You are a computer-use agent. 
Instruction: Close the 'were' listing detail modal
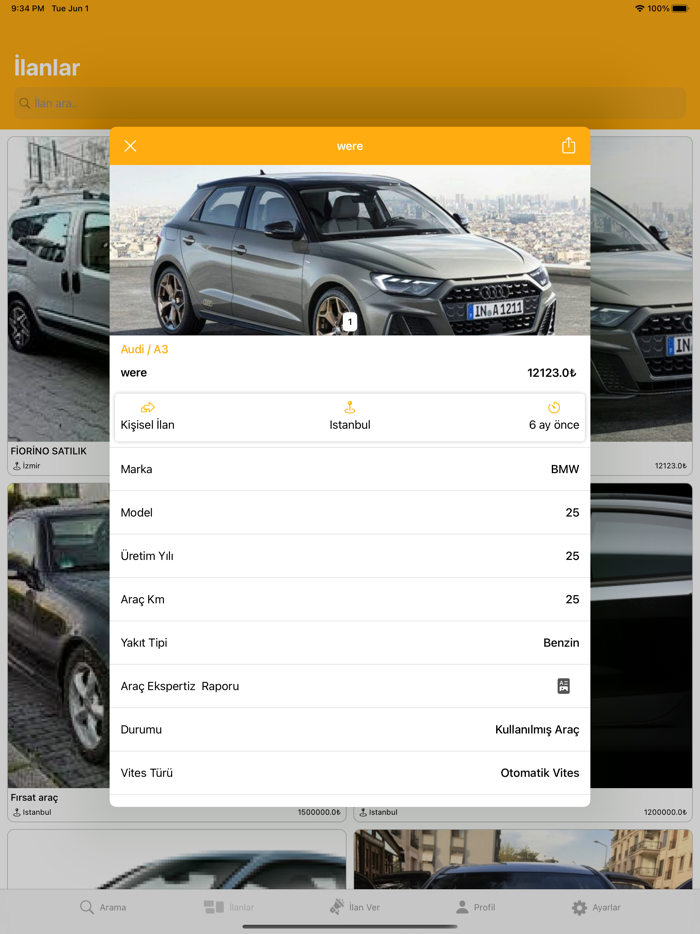130,146
